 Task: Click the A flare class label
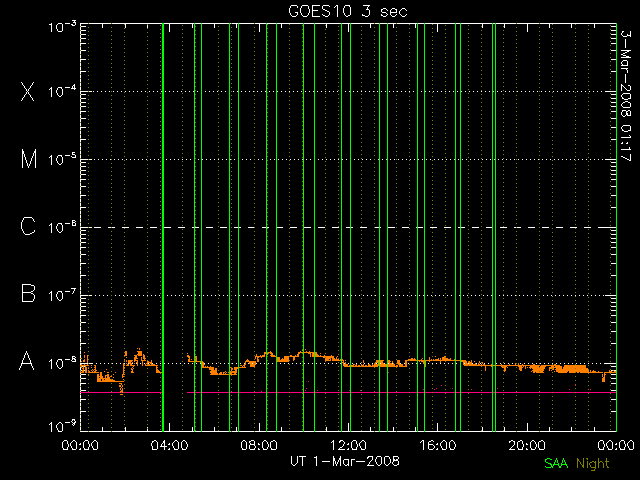(27, 361)
